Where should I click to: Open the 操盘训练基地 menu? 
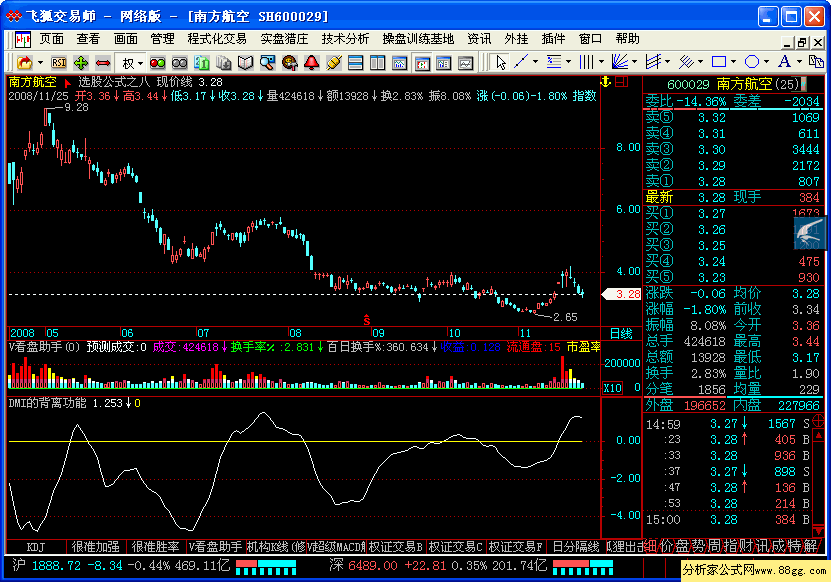tap(418, 39)
